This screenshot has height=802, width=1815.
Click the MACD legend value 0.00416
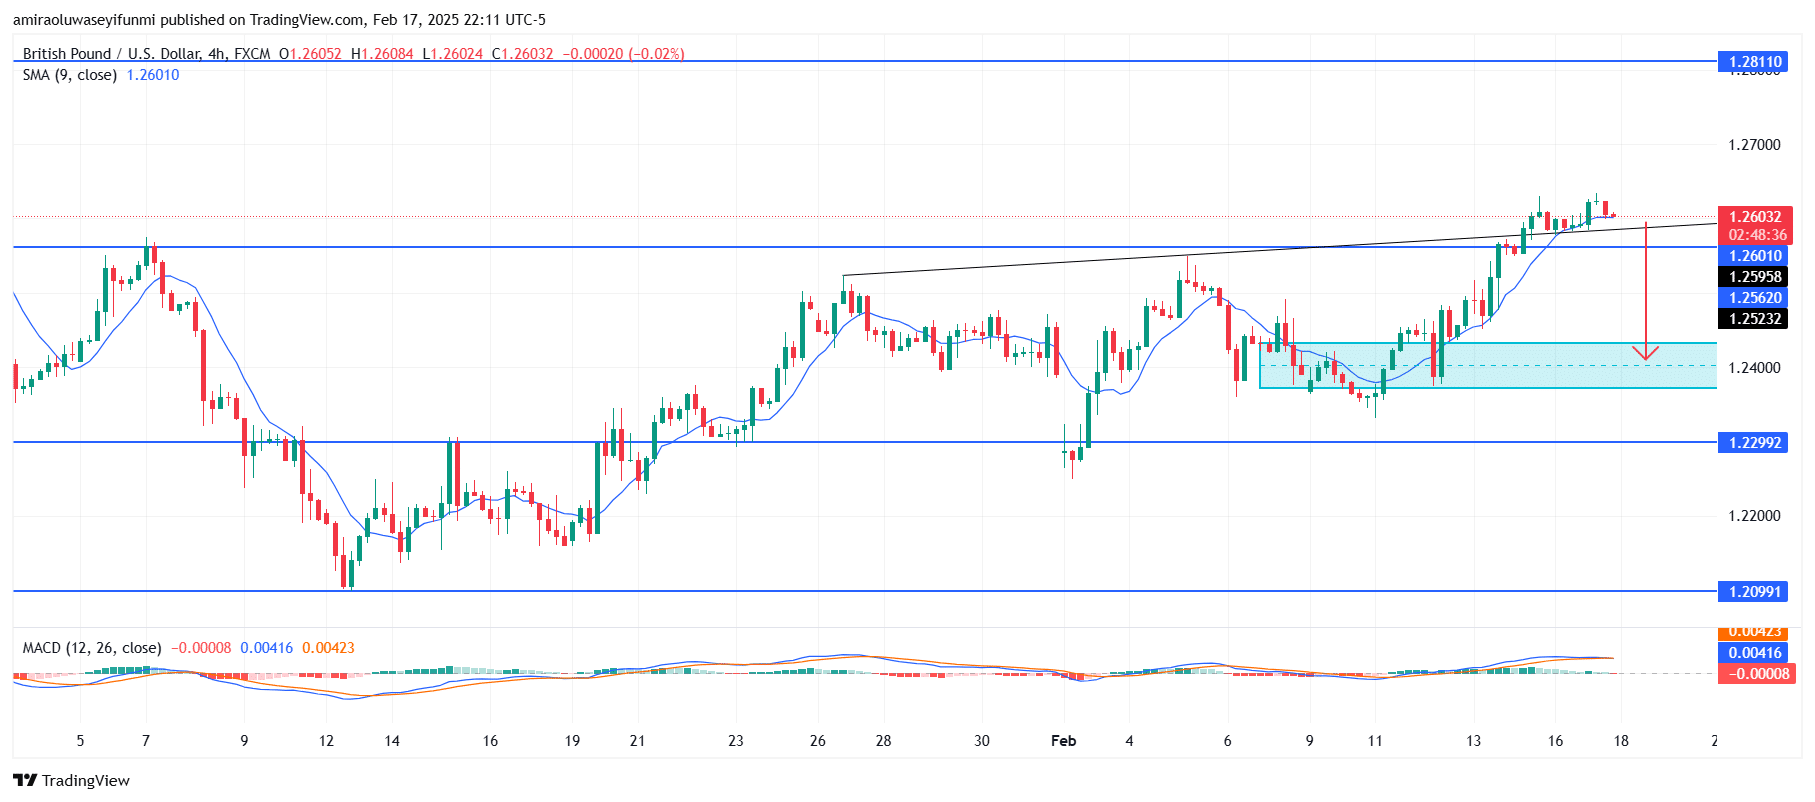(x=267, y=648)
